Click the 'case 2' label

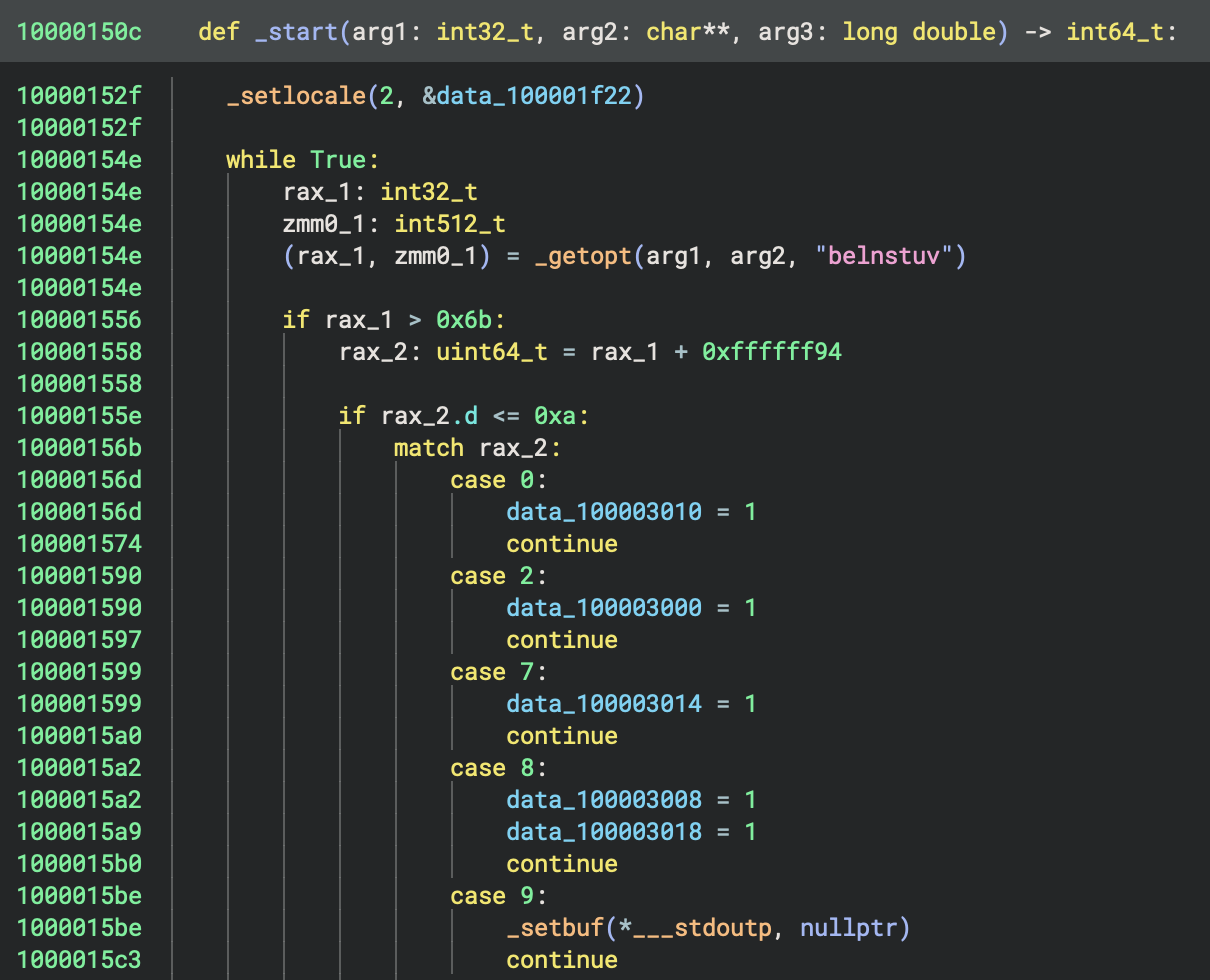pyautogui.click(x=499, y=576)
